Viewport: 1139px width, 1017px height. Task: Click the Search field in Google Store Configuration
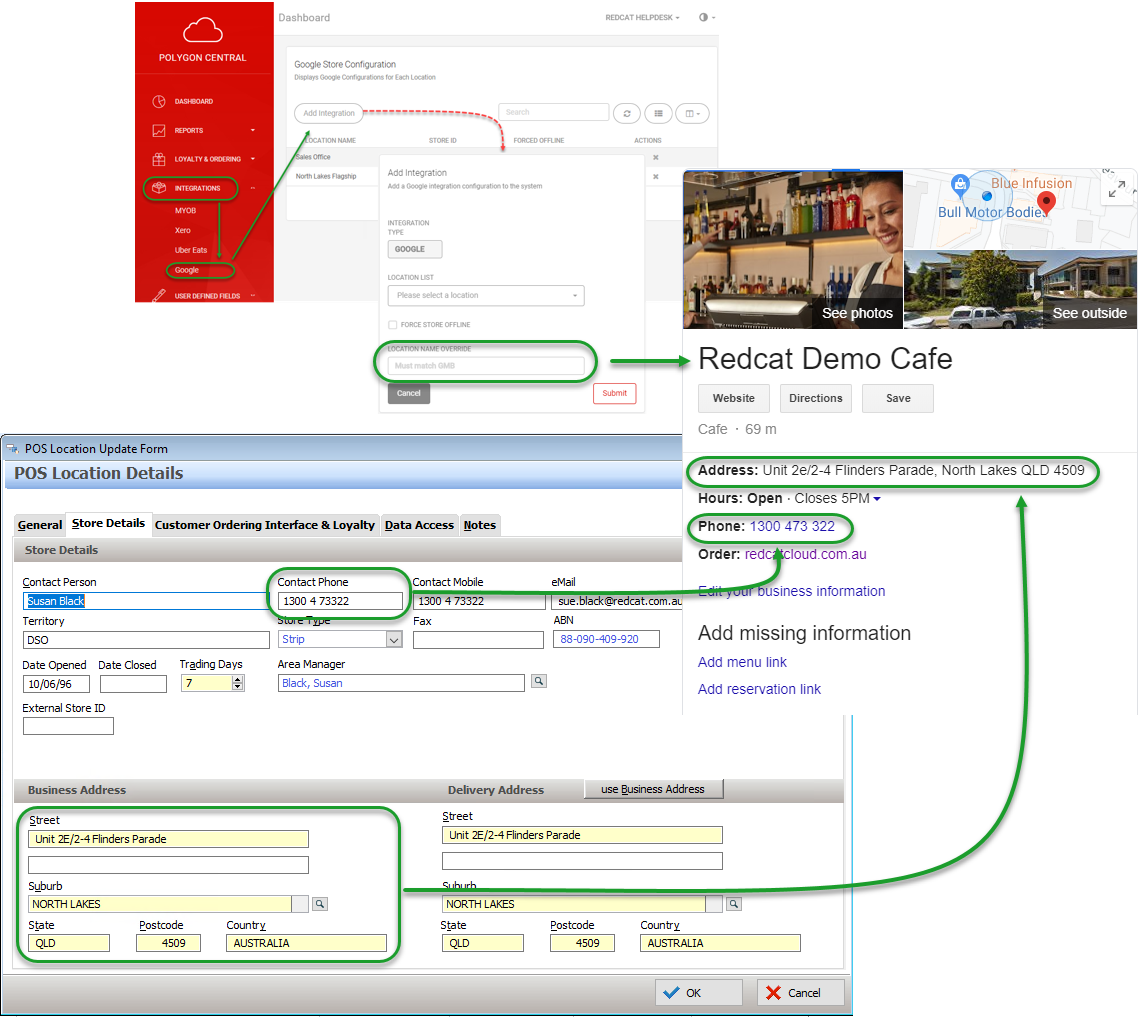[554, 112]
